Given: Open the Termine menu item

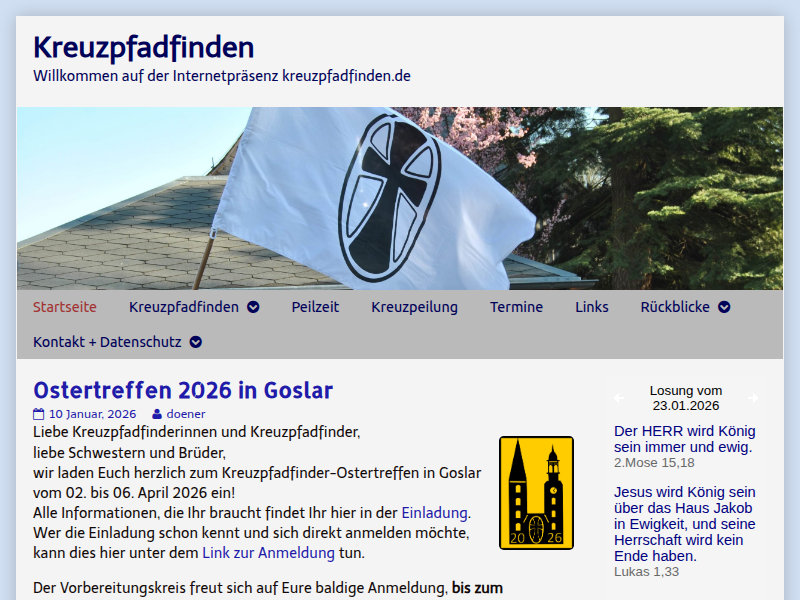Looking at the screenshot, I should tap(516, 307).
